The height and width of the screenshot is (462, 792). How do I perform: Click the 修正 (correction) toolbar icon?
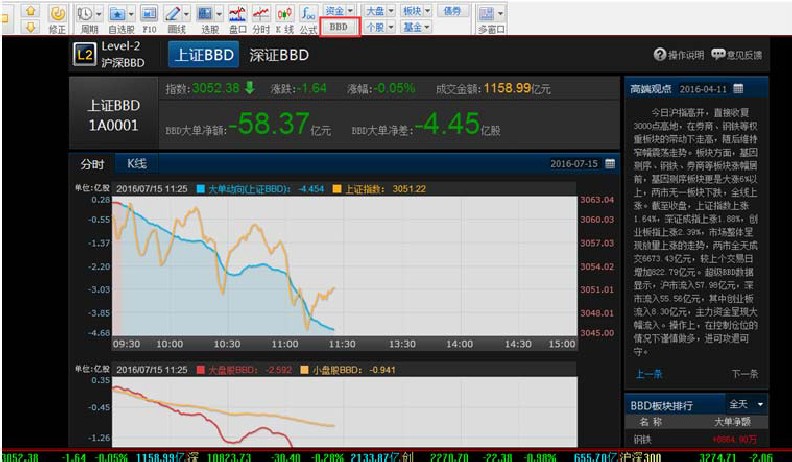click(x=58, y=18)
